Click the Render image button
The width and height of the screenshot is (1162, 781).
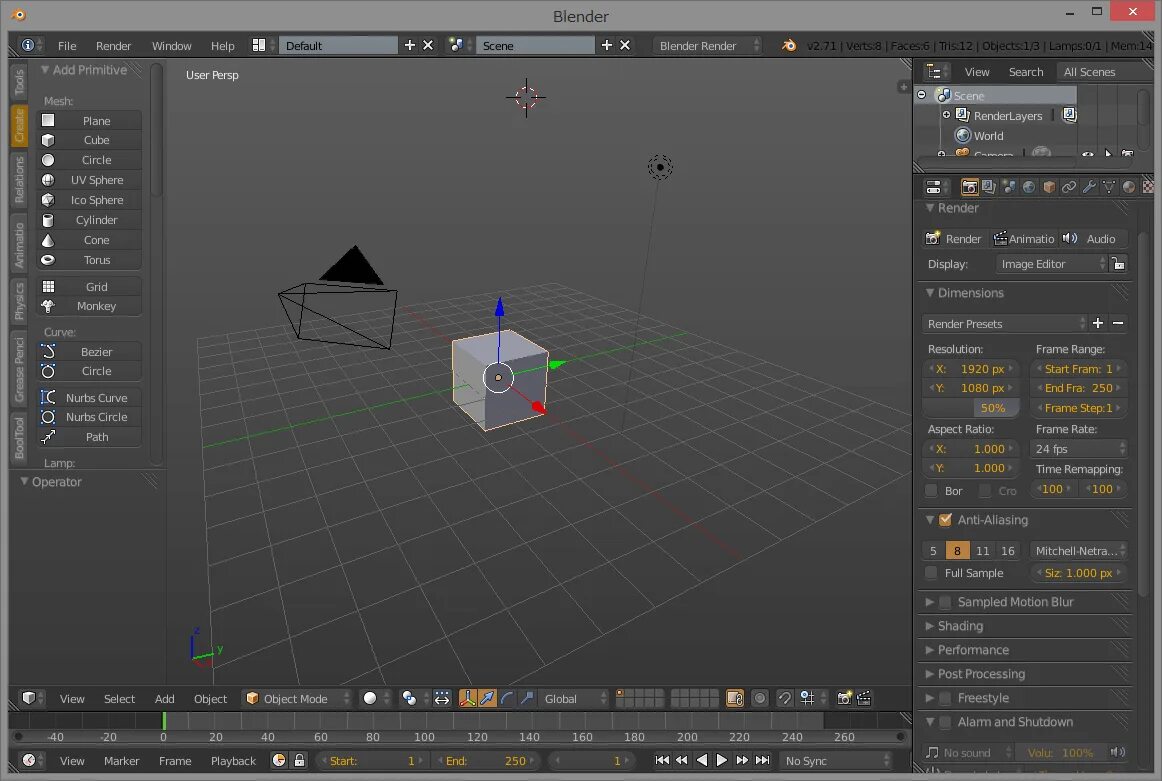(954, 239)
